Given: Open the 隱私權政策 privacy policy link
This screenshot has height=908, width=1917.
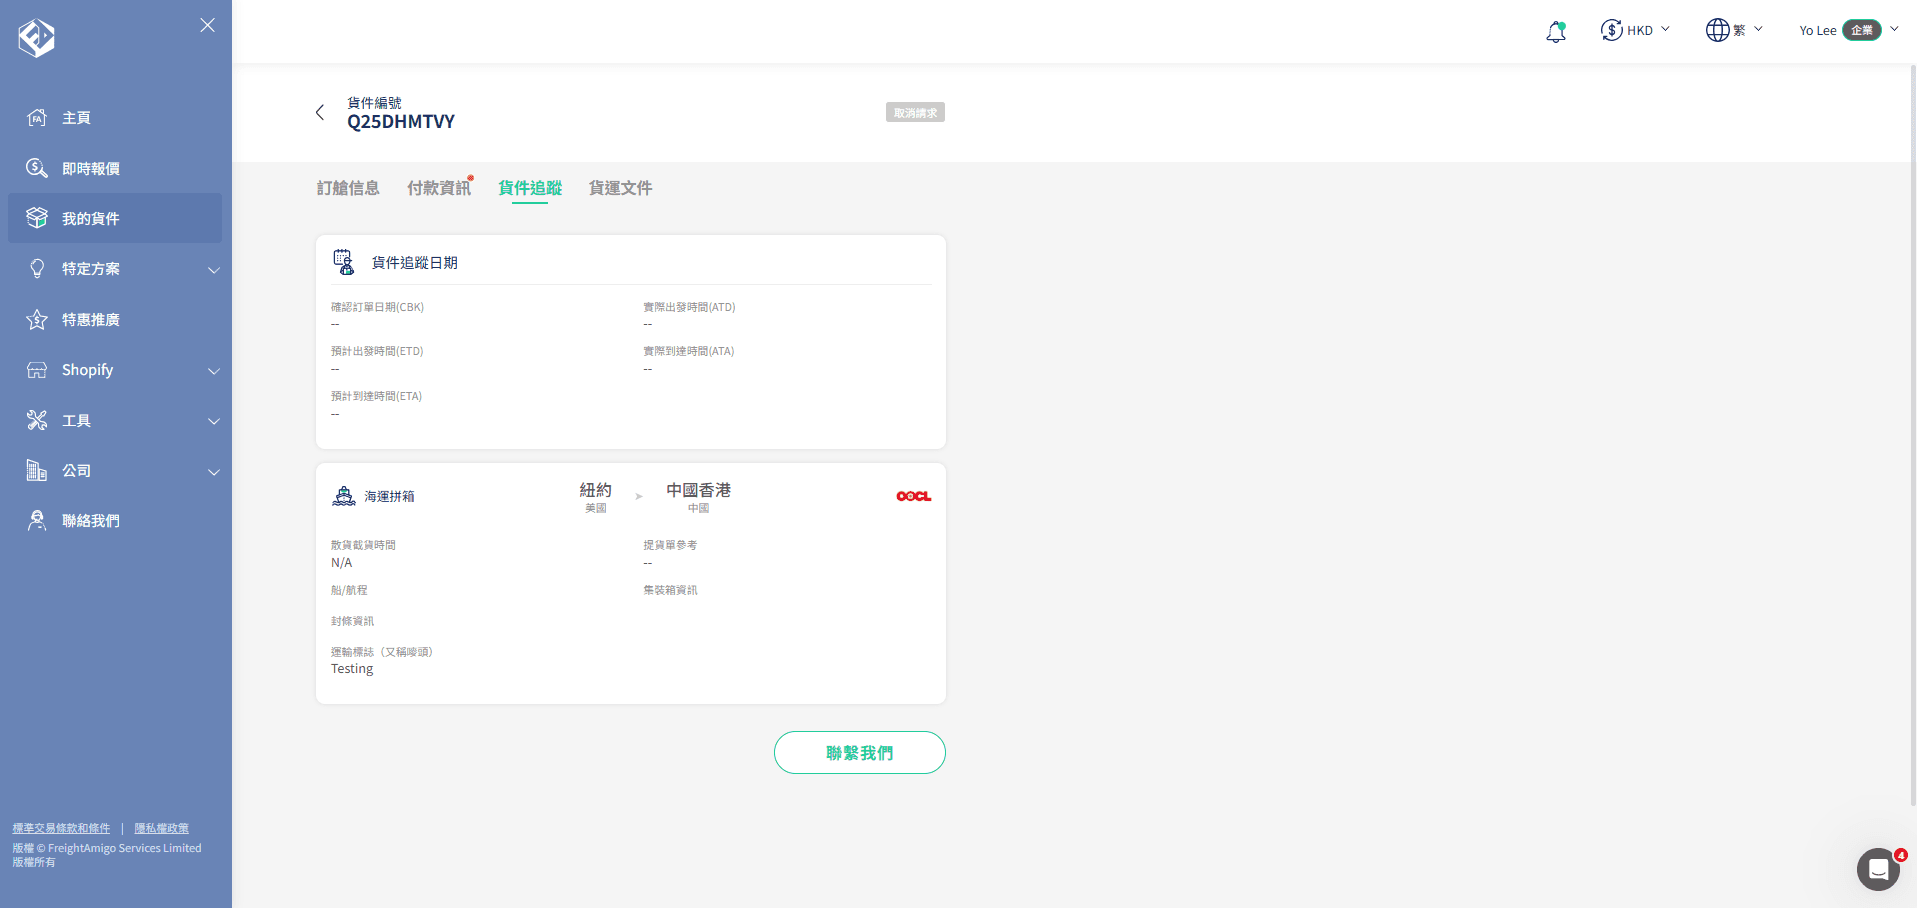Looking at the screenshot, I should coord(161,828).
